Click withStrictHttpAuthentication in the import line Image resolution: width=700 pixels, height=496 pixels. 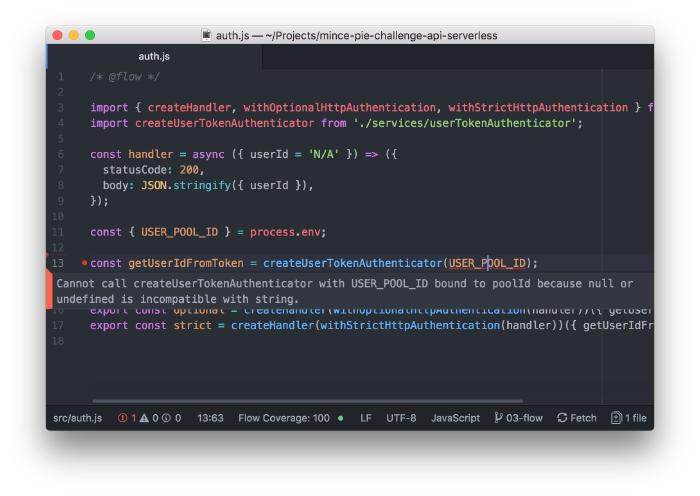[538, 108]
